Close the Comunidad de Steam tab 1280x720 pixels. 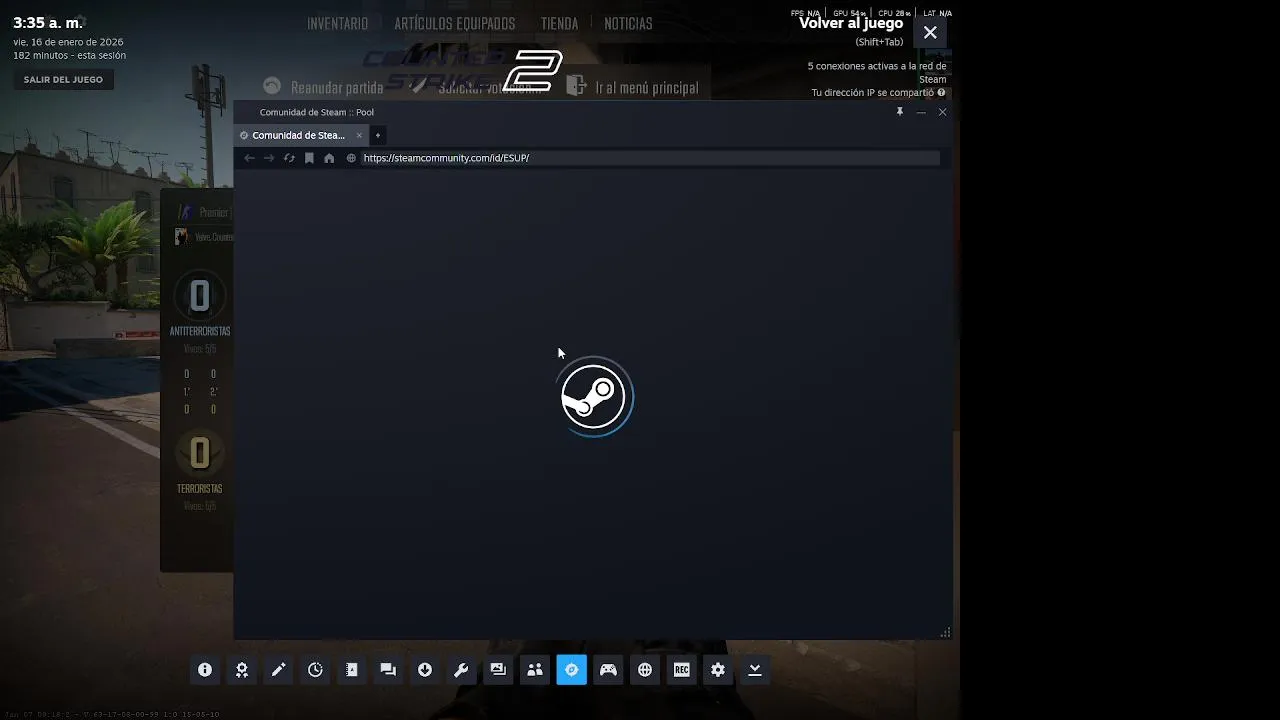359,135
